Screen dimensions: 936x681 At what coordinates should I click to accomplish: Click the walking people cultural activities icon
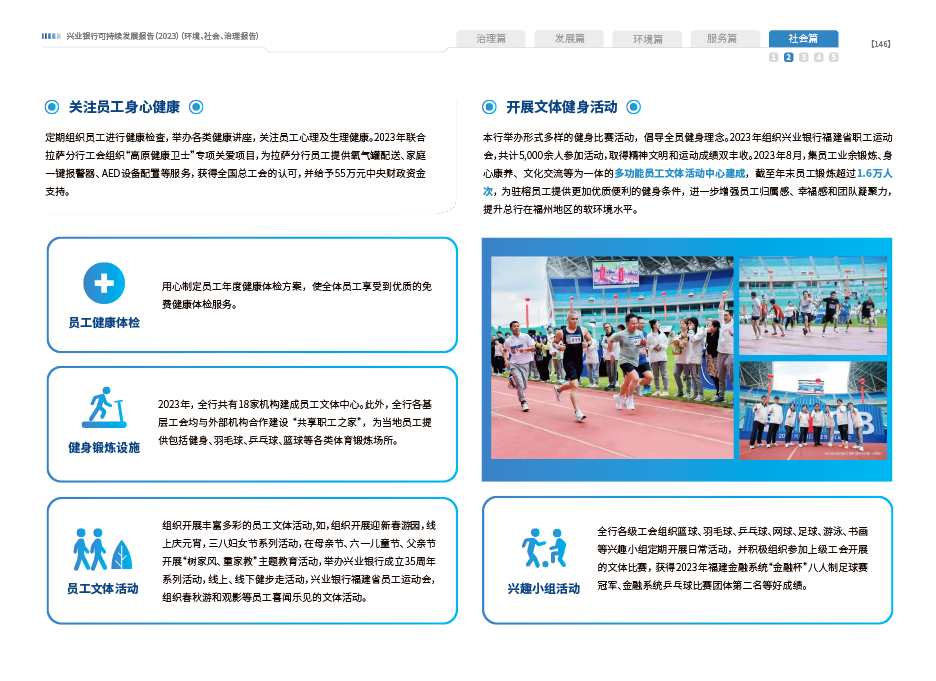pos(103,549)
